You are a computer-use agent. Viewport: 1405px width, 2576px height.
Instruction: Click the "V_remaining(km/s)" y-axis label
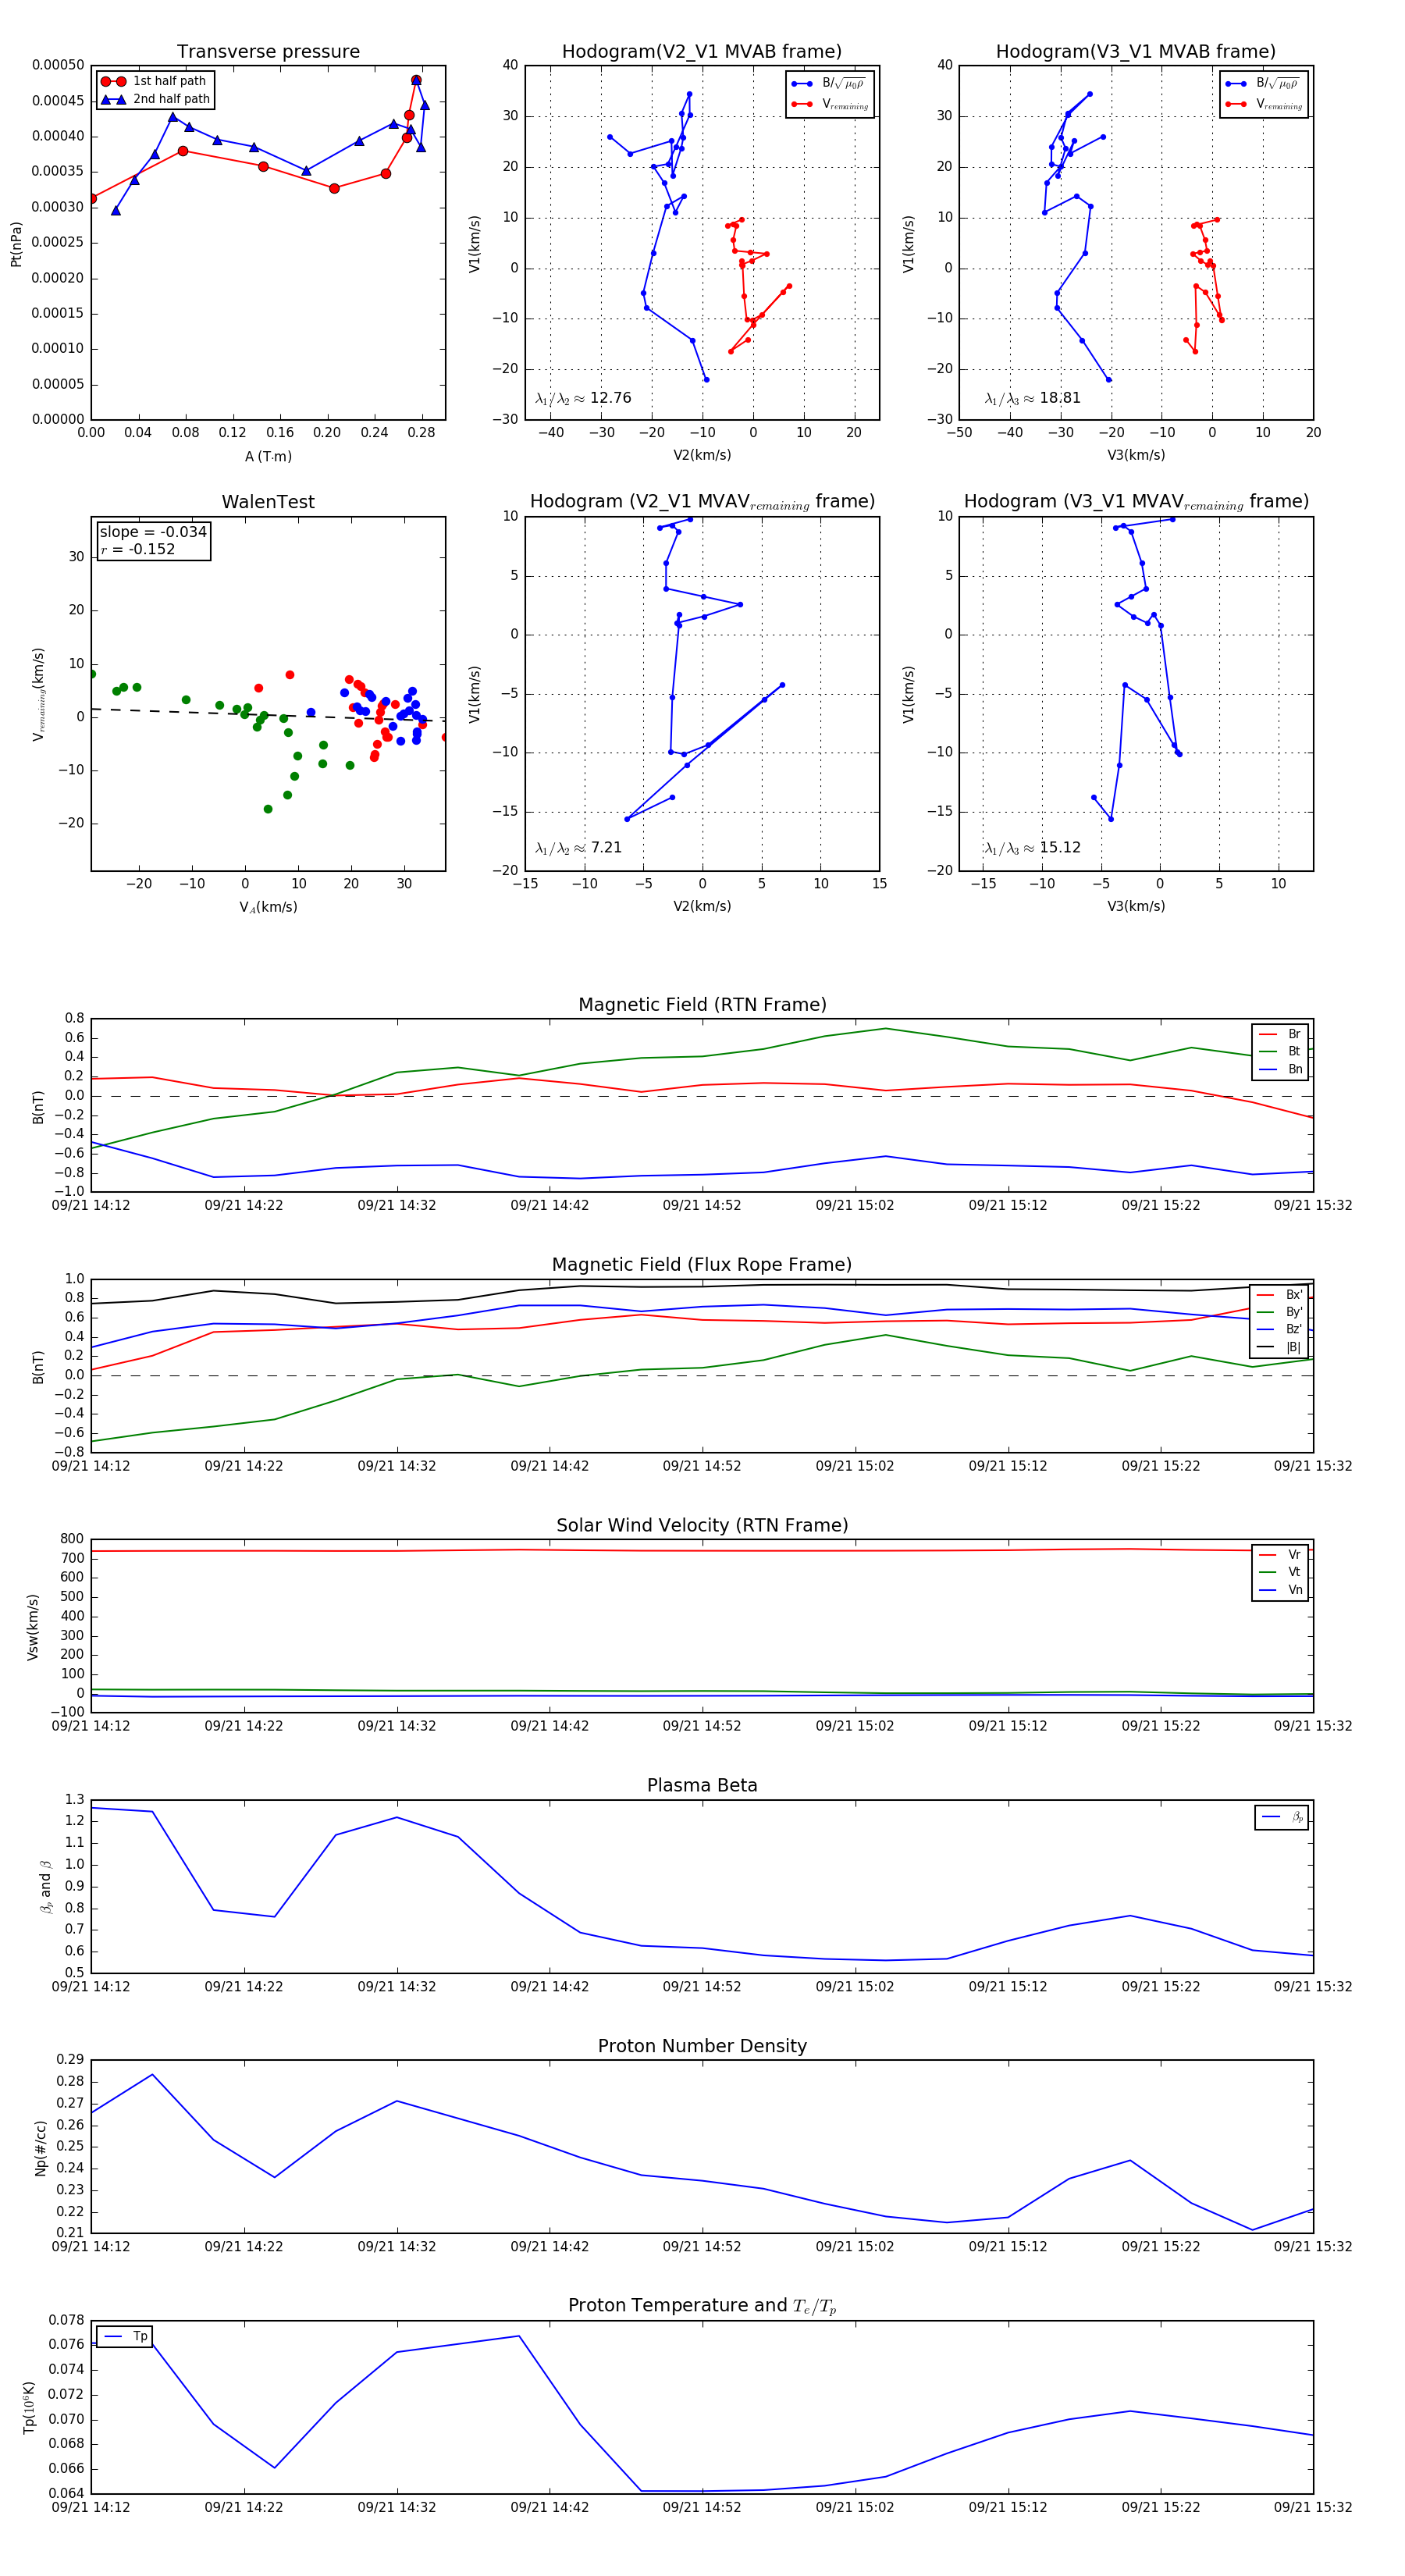(39, 694)
